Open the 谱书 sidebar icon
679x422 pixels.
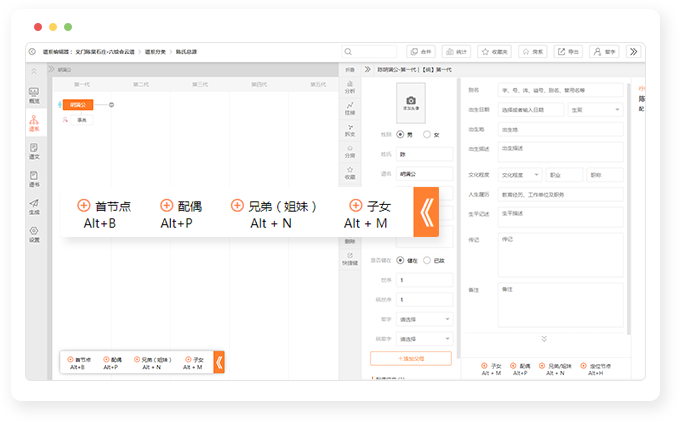point(35,179)
